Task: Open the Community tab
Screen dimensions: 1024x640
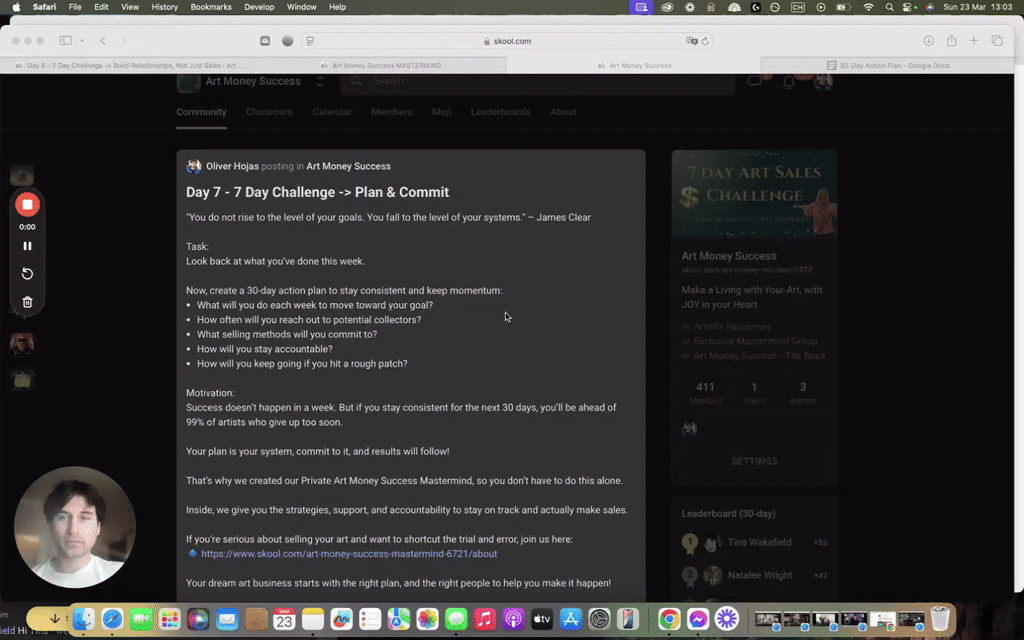Action: pyautogui.click(x=201, y=112)
